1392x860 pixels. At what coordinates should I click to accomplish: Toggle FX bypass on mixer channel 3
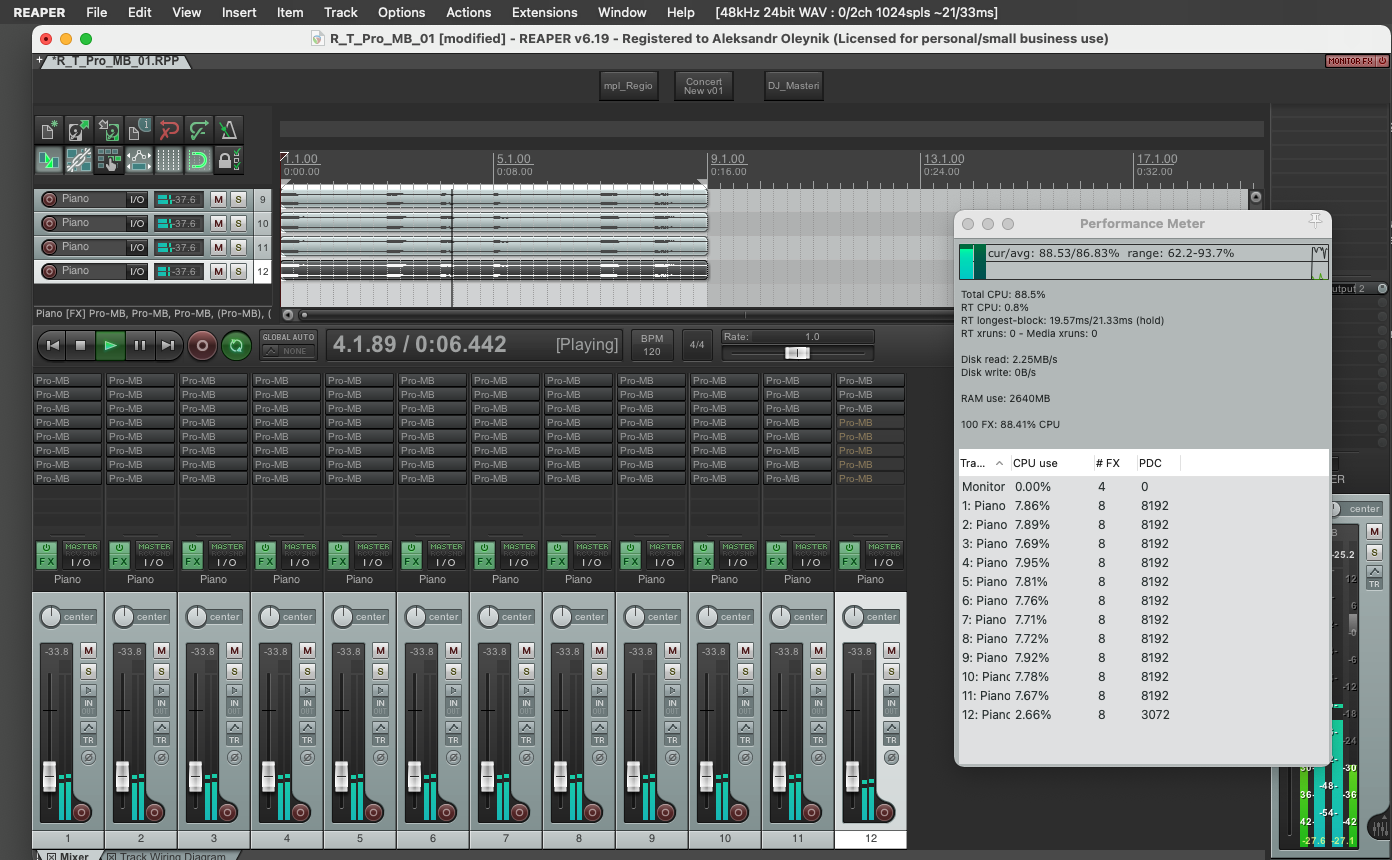point(192,547)
